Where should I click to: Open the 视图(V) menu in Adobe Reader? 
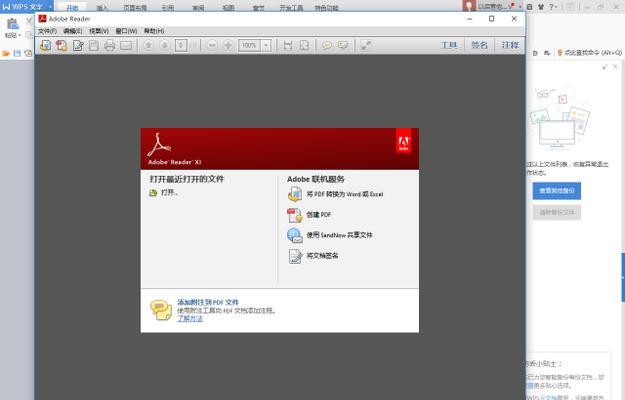[99, 31]
